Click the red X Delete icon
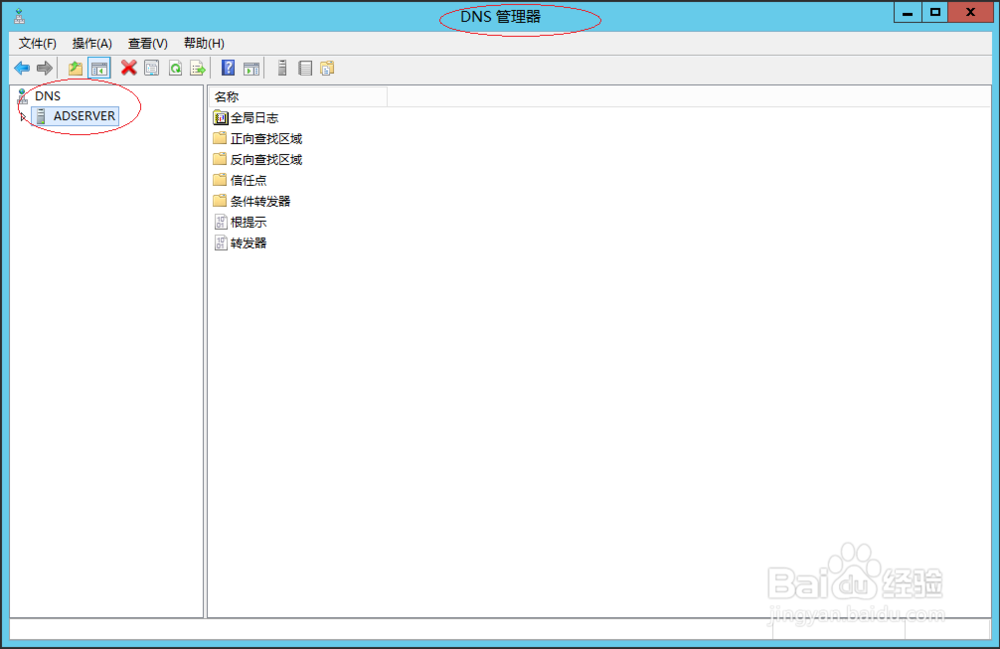Viewport: 1000px width, 649px height. click(128, 67)
